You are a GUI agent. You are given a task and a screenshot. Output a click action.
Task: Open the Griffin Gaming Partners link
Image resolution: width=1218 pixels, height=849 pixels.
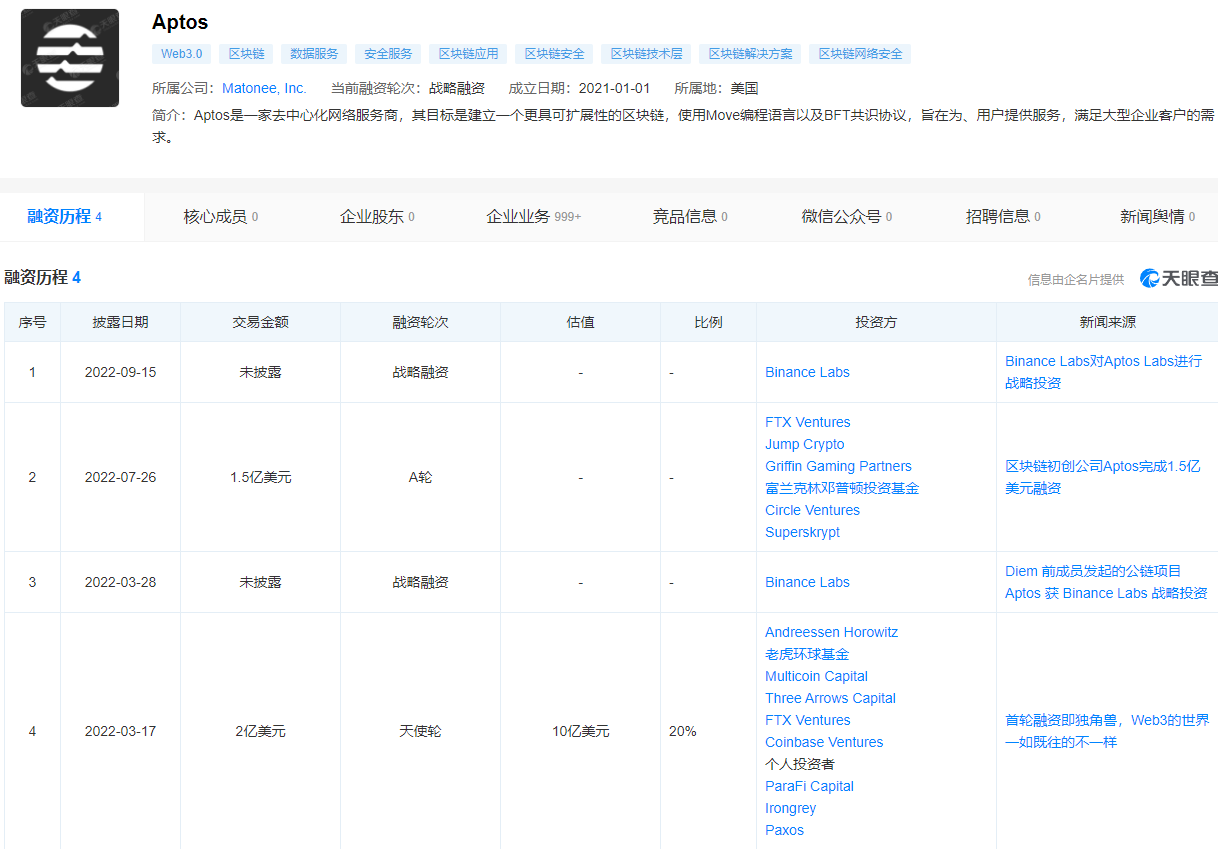838,466
